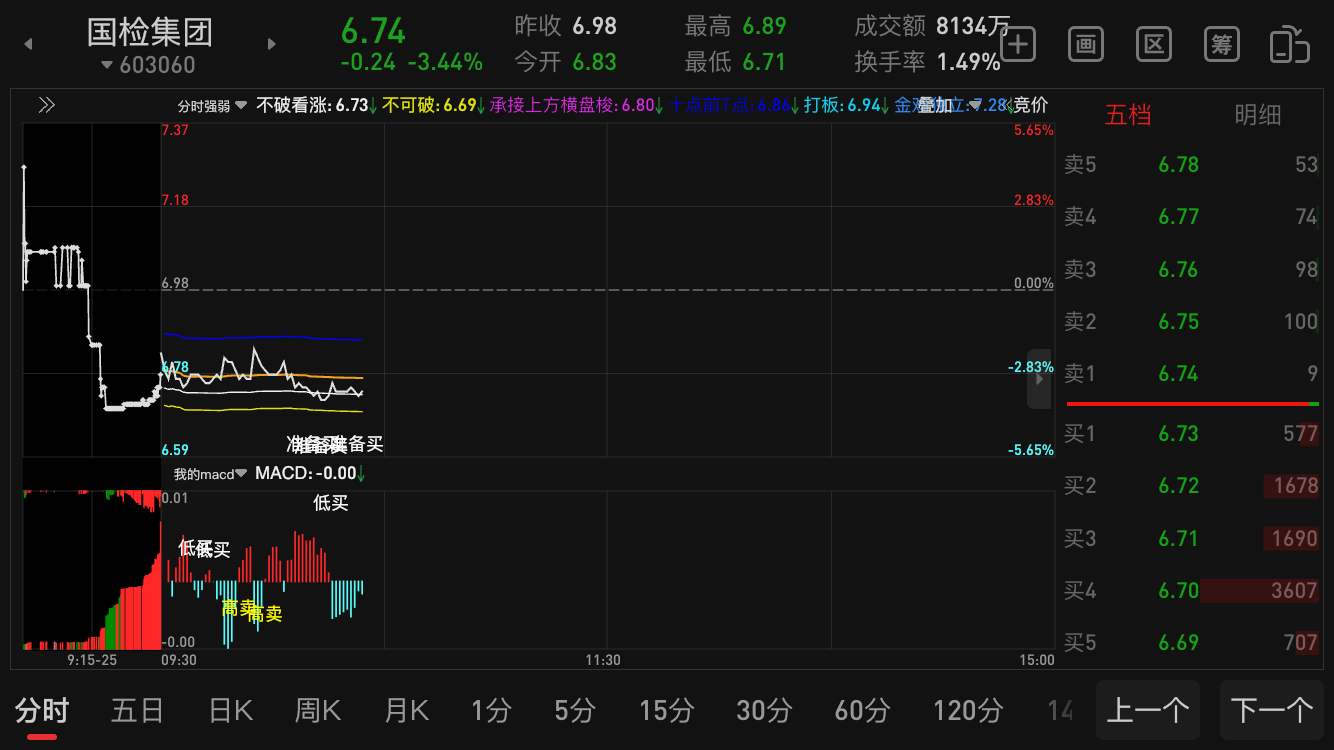Click MACD value label -0.00
This screenshot has height=750, width=1334.
[310, 474]
